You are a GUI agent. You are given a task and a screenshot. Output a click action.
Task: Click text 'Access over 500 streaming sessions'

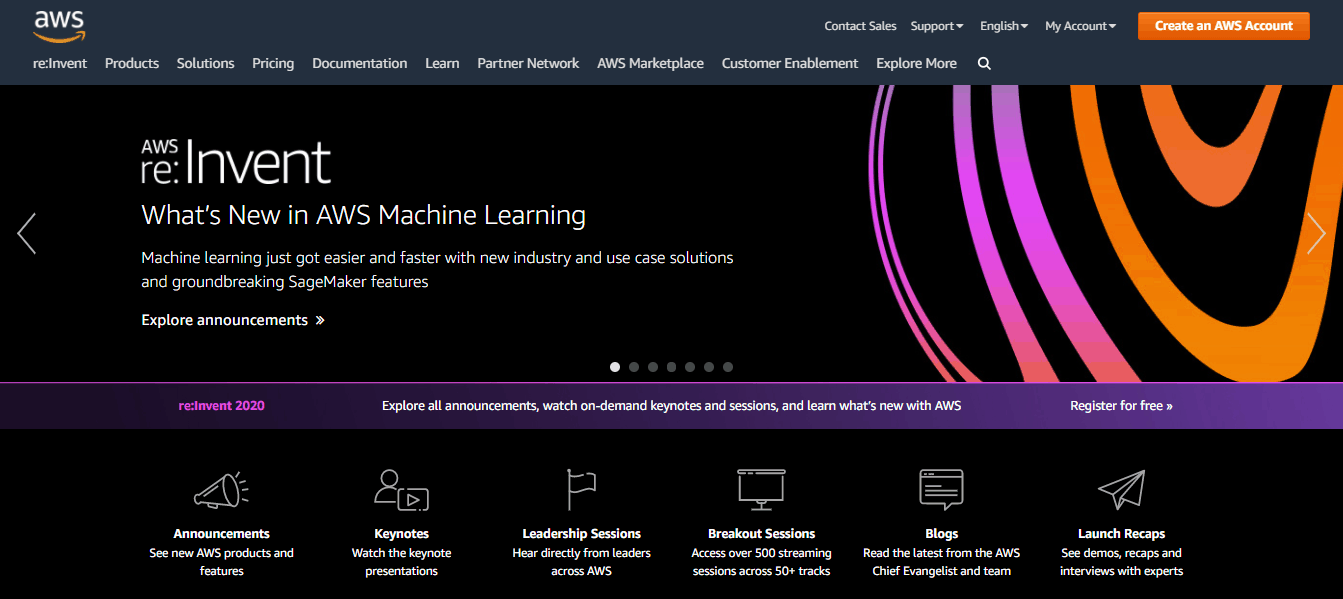pyautogui.click(x=762, y=562)
